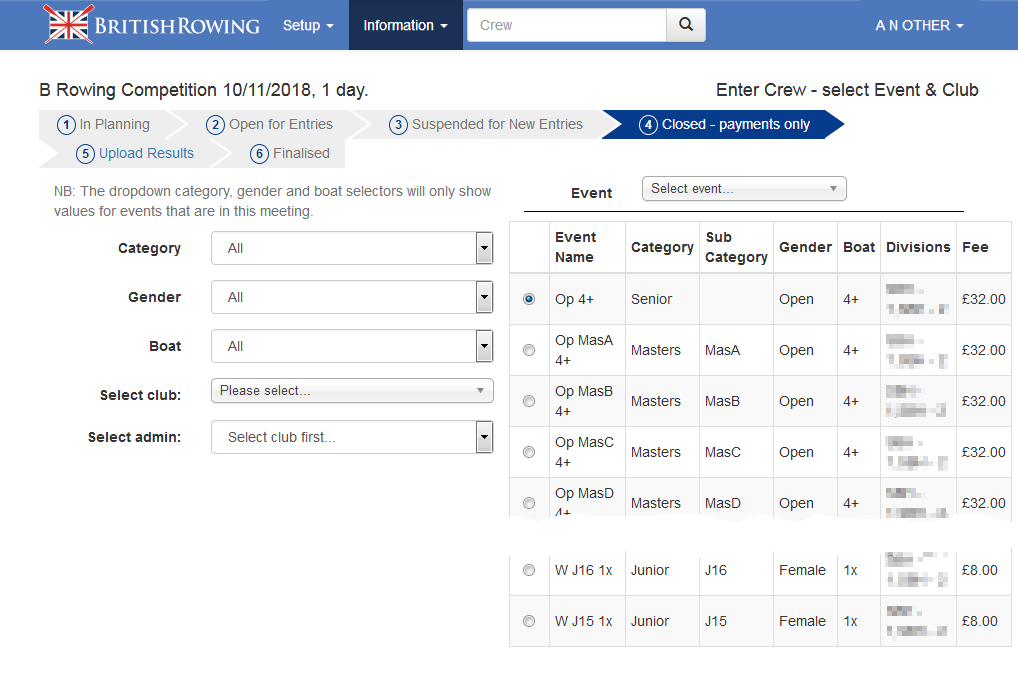Click the Finalised step

coord(290,153)
